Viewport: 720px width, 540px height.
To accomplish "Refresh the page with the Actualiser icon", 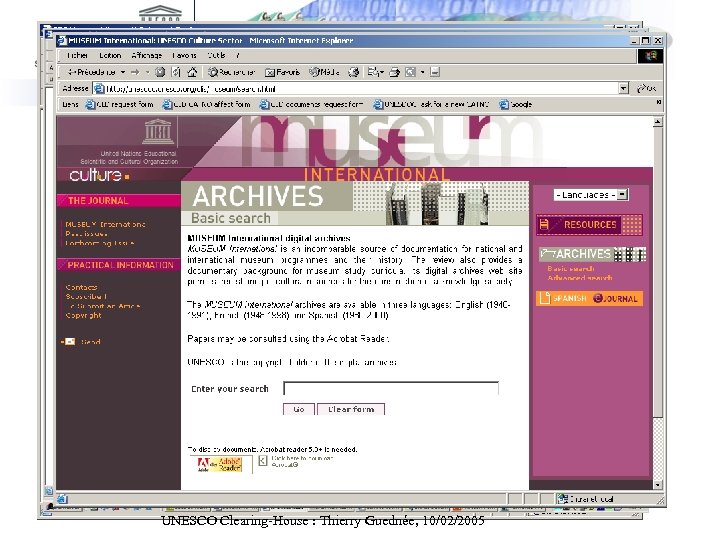I will [176, 72].
